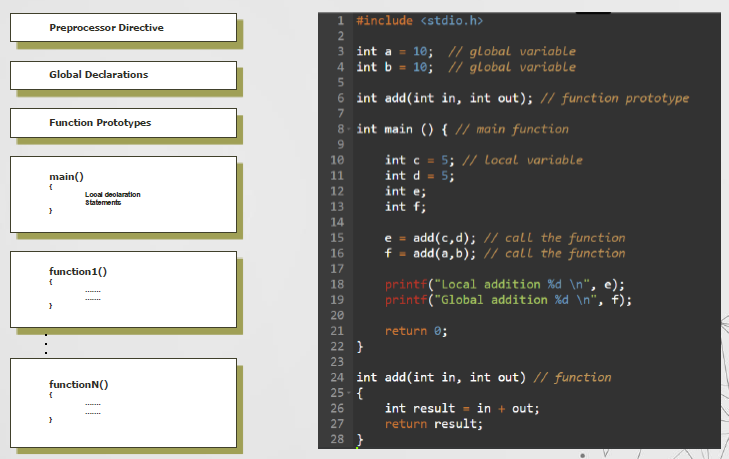Place cursor on the 'return result;' statement
729x459 pixels.
pyautogui.click(x=433, y=424)
